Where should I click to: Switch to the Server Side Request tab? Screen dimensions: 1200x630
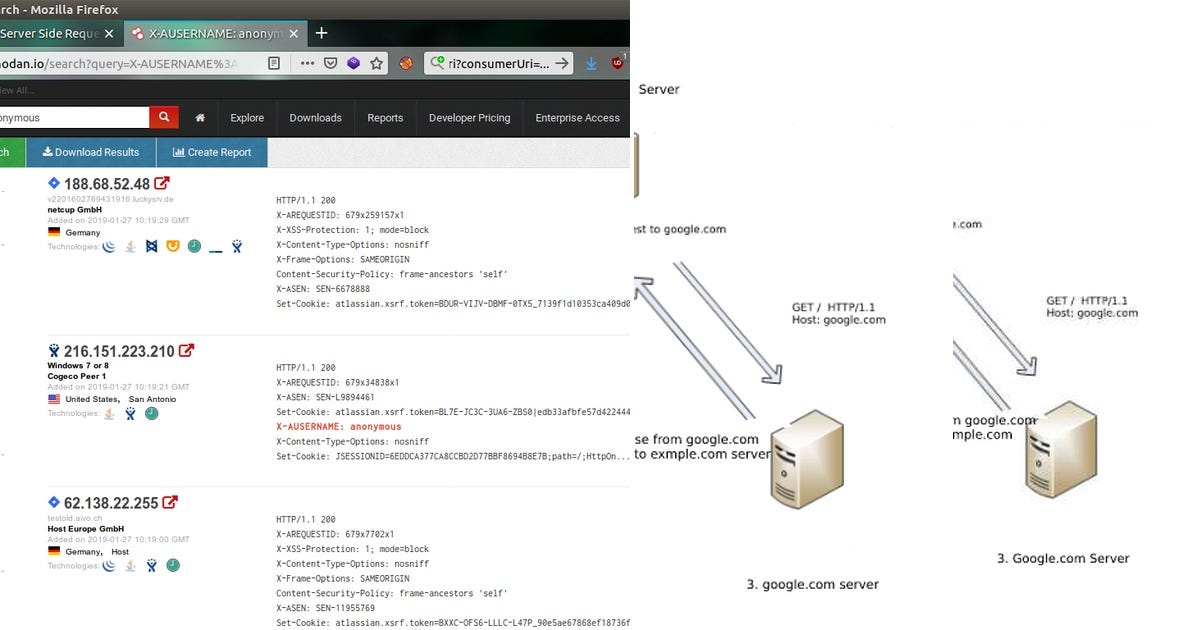(55, 32)
